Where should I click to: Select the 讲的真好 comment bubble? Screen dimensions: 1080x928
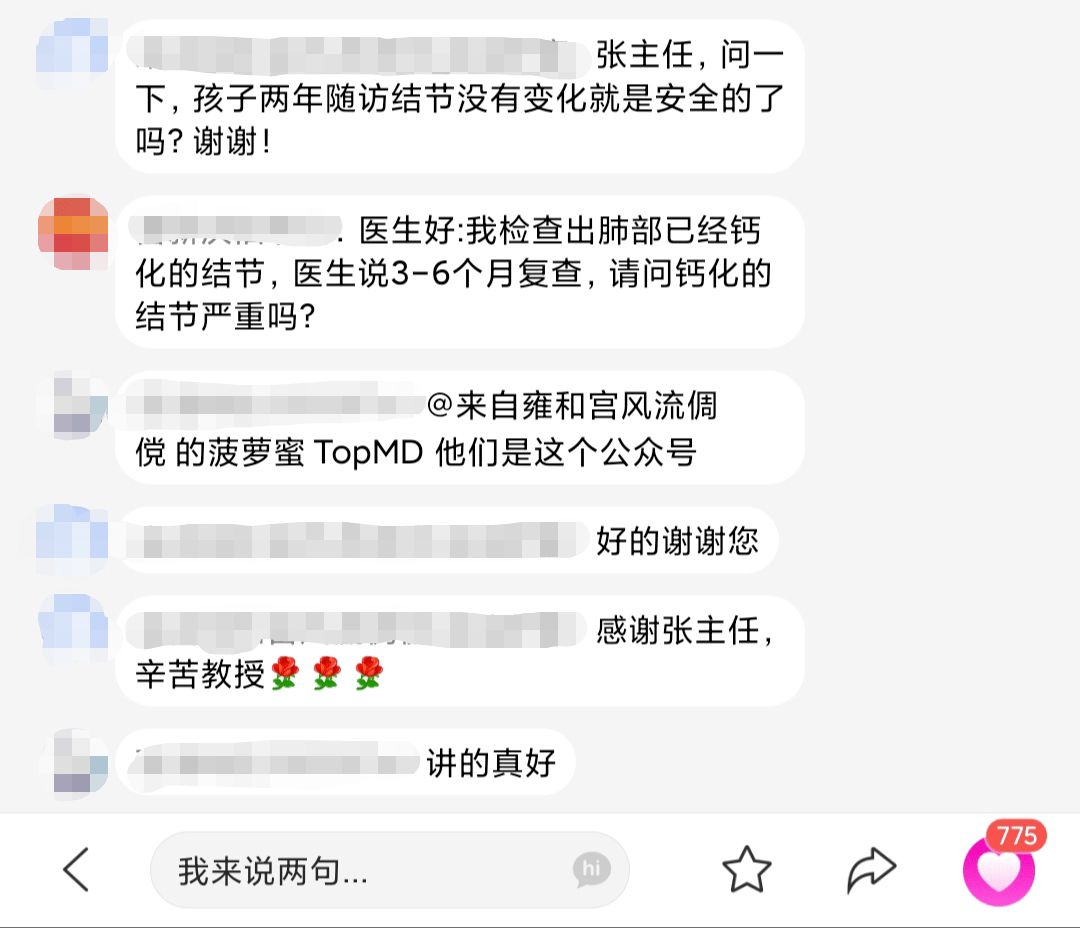coord(345,762)
